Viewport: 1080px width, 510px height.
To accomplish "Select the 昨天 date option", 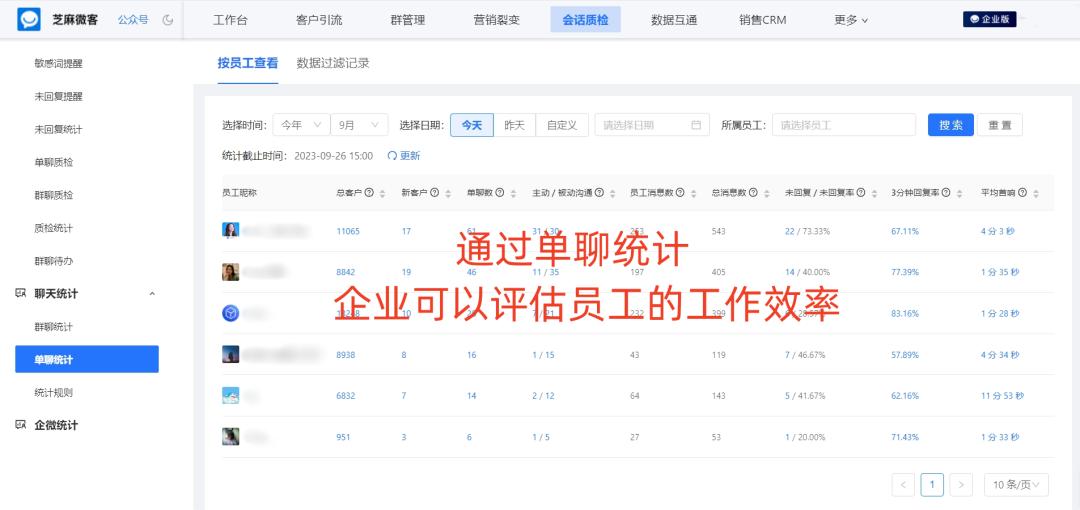I will pyautogui.click(x=515, y=125).
